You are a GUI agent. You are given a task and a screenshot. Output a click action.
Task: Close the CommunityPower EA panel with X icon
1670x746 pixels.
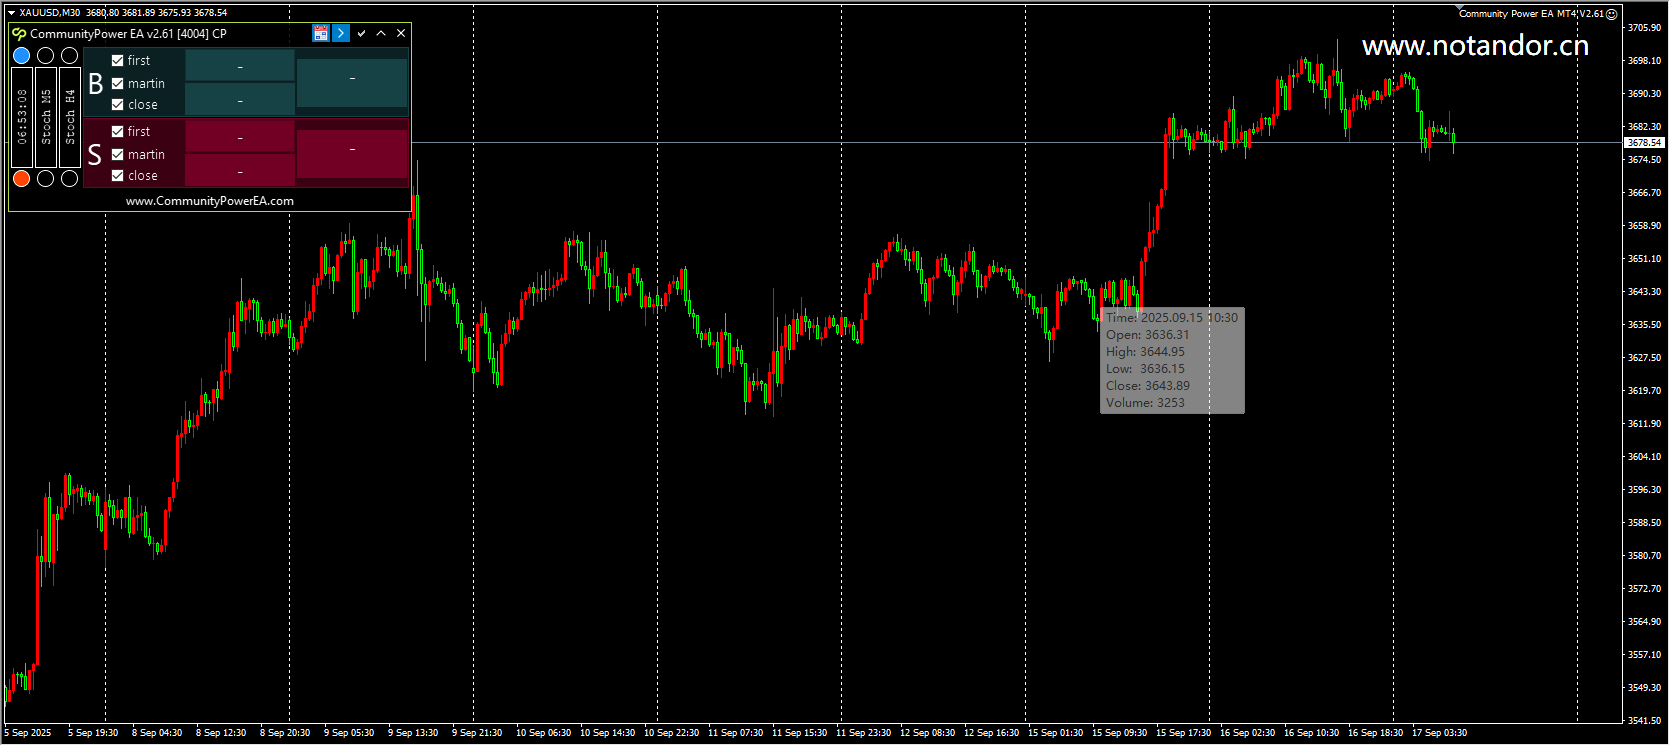pos(401,33)
